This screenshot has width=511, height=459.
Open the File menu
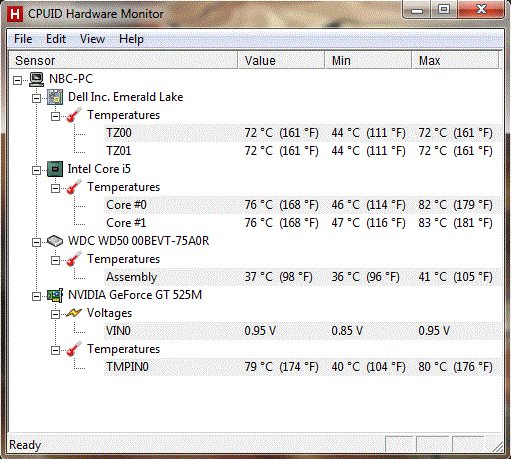coord(23,39)
